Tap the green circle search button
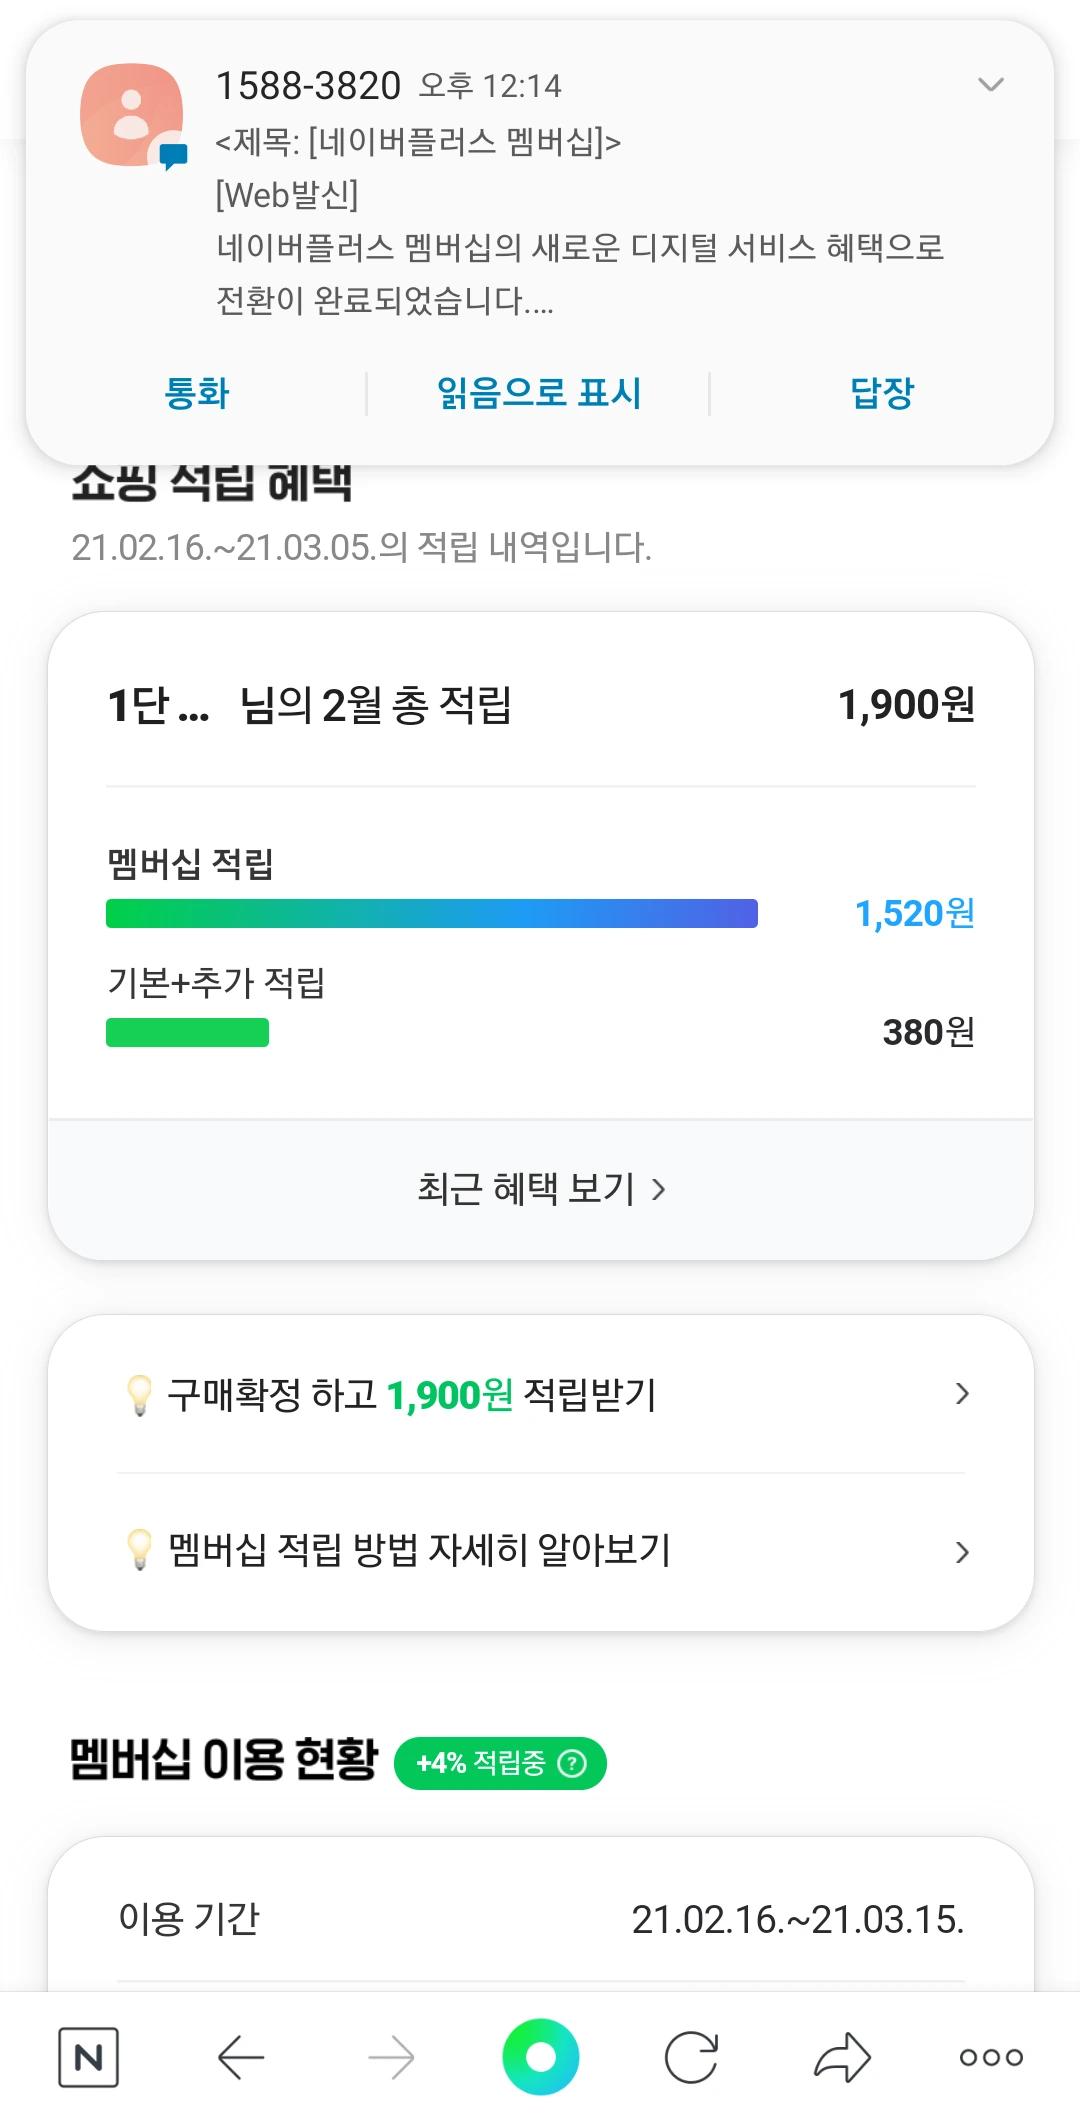 tap(541, 2056)
